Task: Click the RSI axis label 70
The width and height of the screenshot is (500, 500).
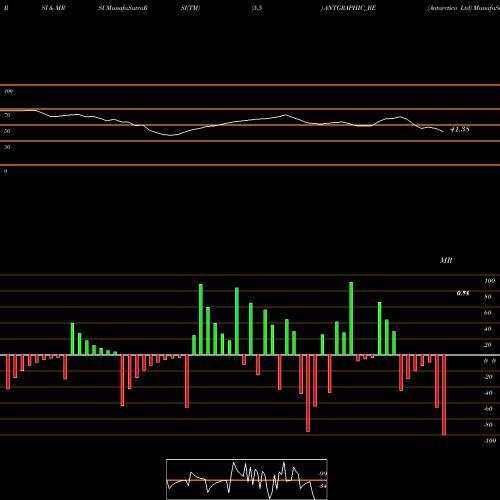Action: coord(7,115)
